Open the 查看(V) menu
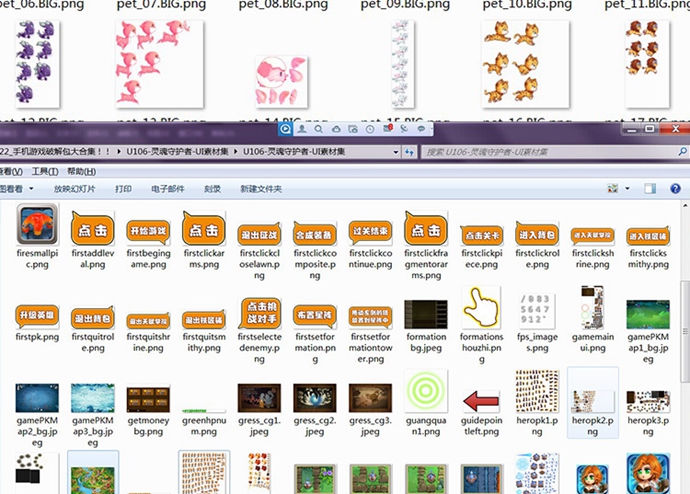Viewport: 690px width, 494px height. click(11, 171)
